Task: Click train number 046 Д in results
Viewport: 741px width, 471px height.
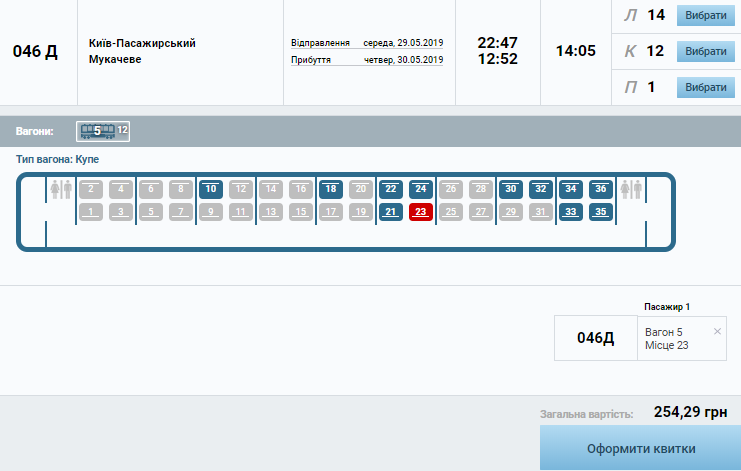Action: 35,52
